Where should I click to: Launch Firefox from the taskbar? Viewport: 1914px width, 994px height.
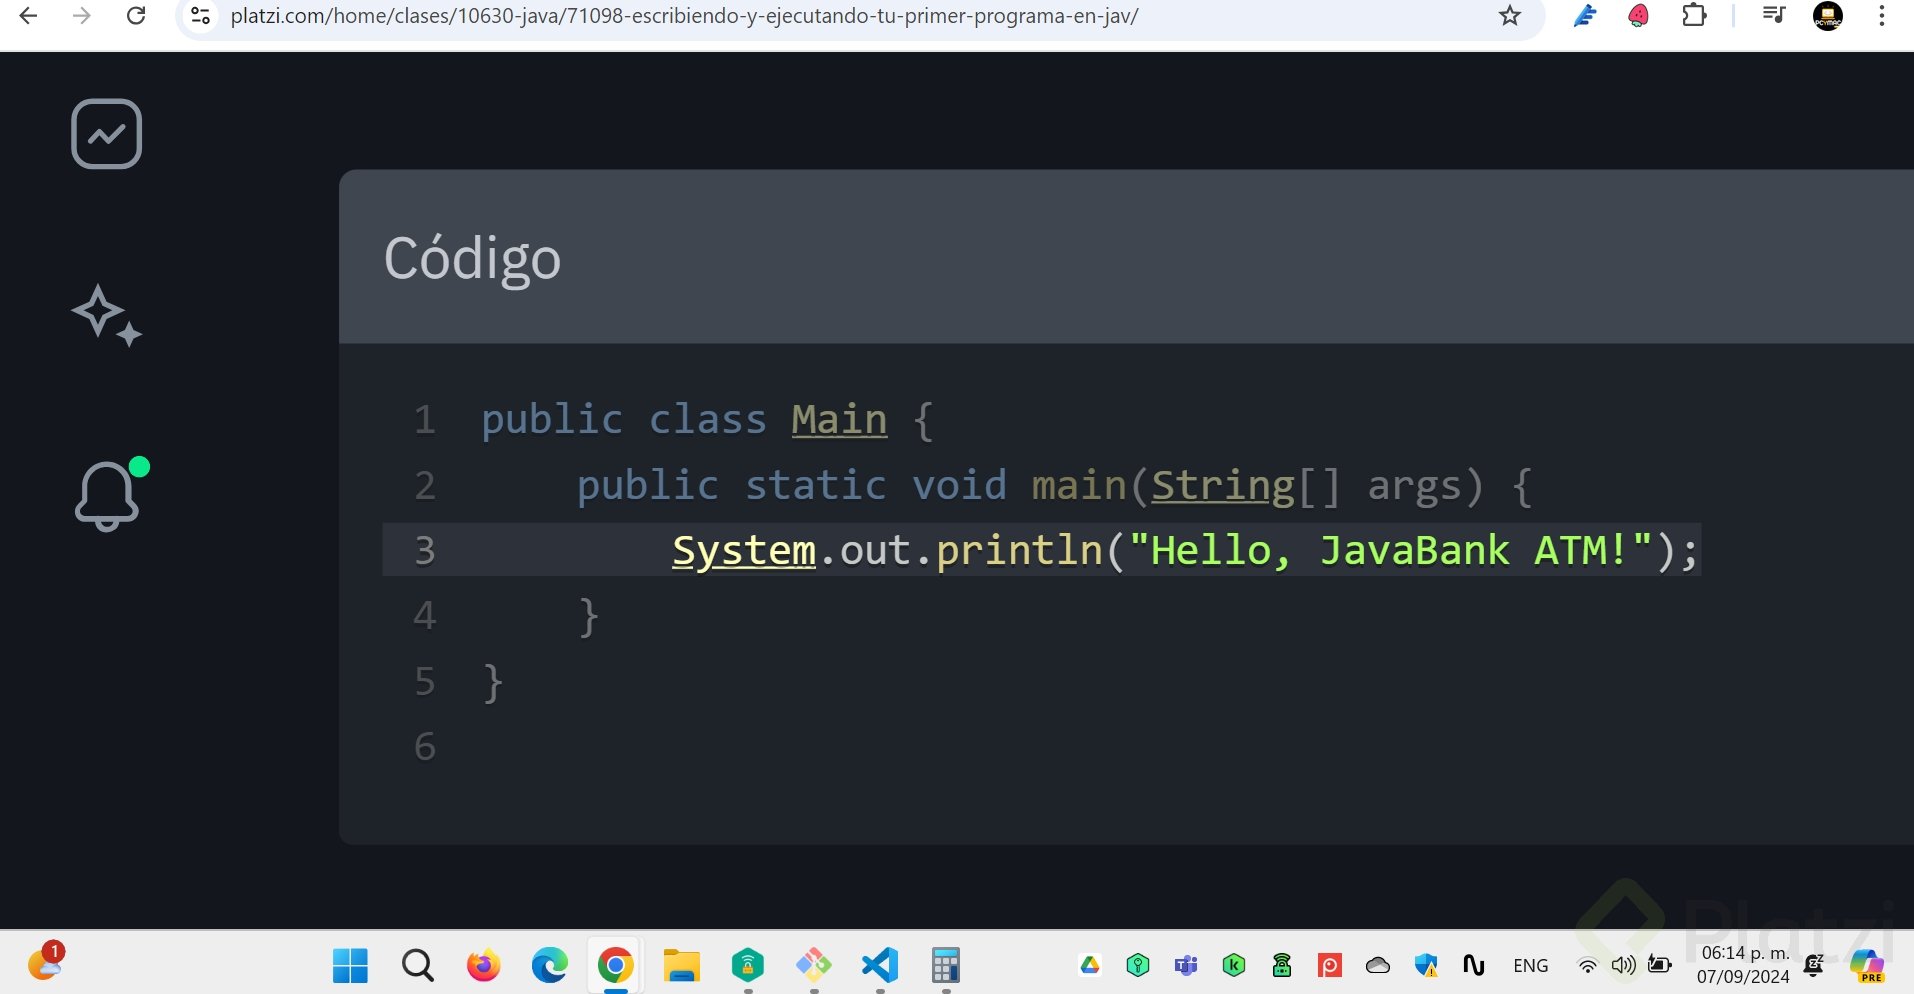[483, 965]
